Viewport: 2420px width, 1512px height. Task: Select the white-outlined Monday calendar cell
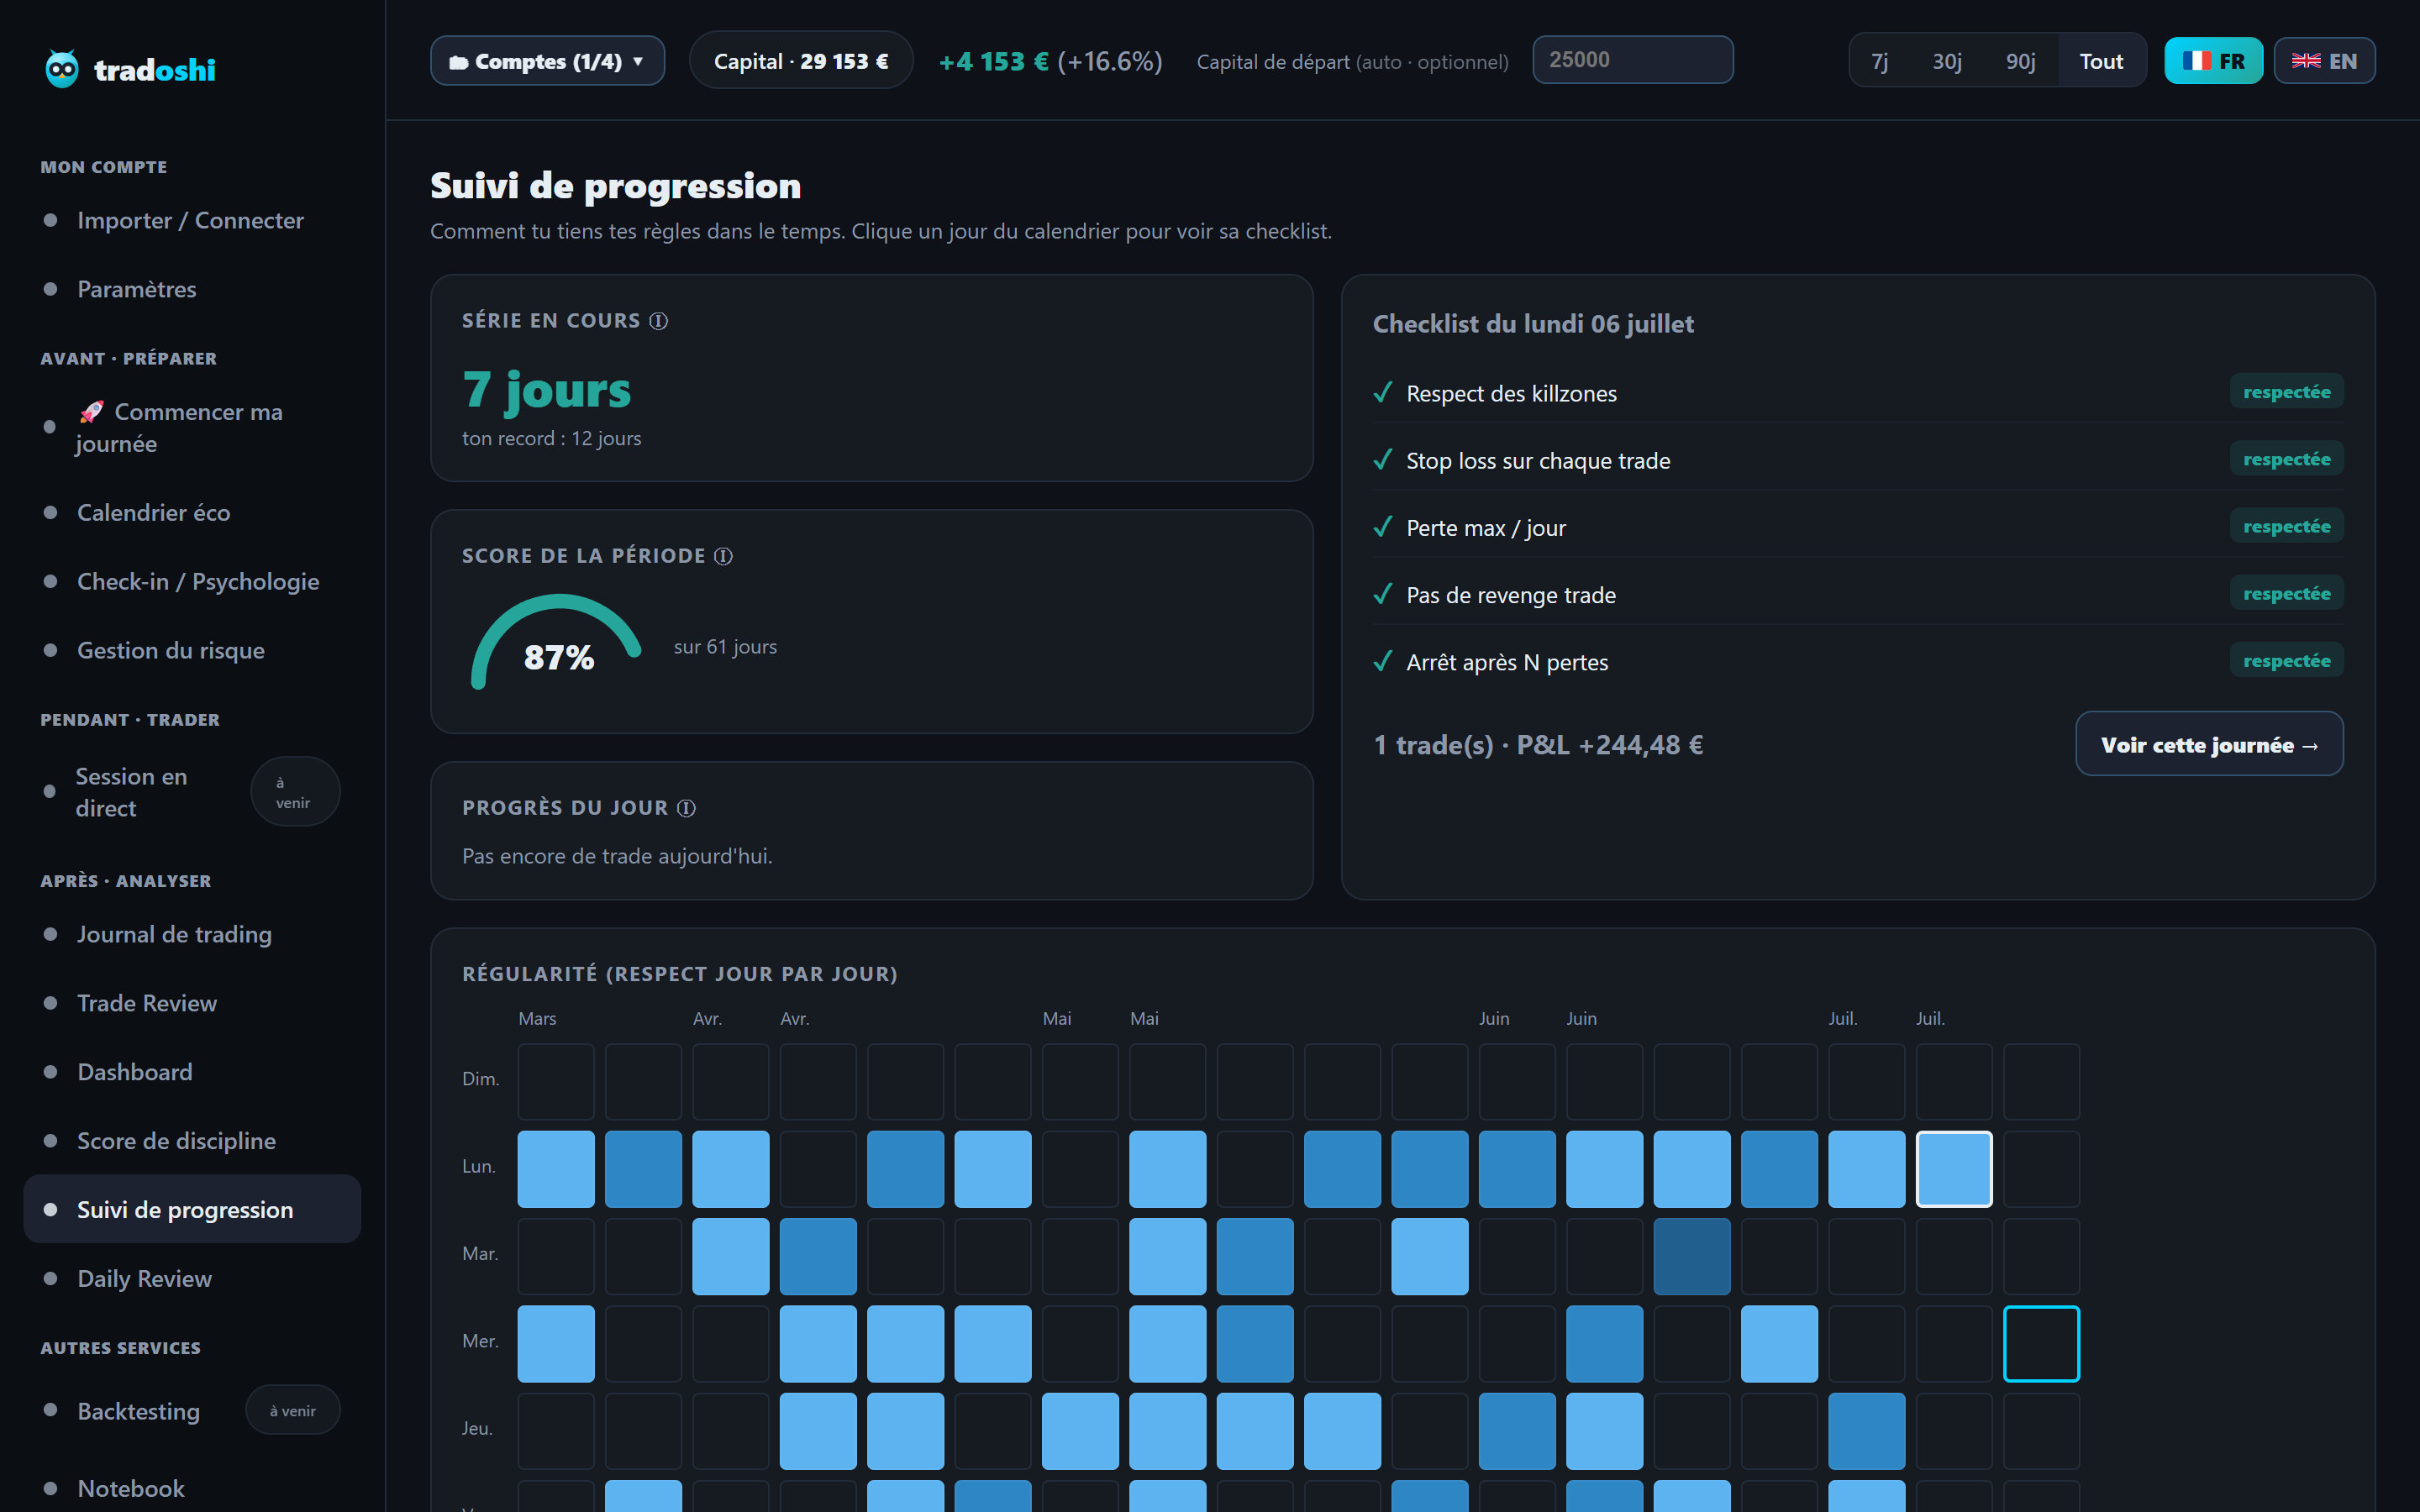(x=1954, y=1169)
